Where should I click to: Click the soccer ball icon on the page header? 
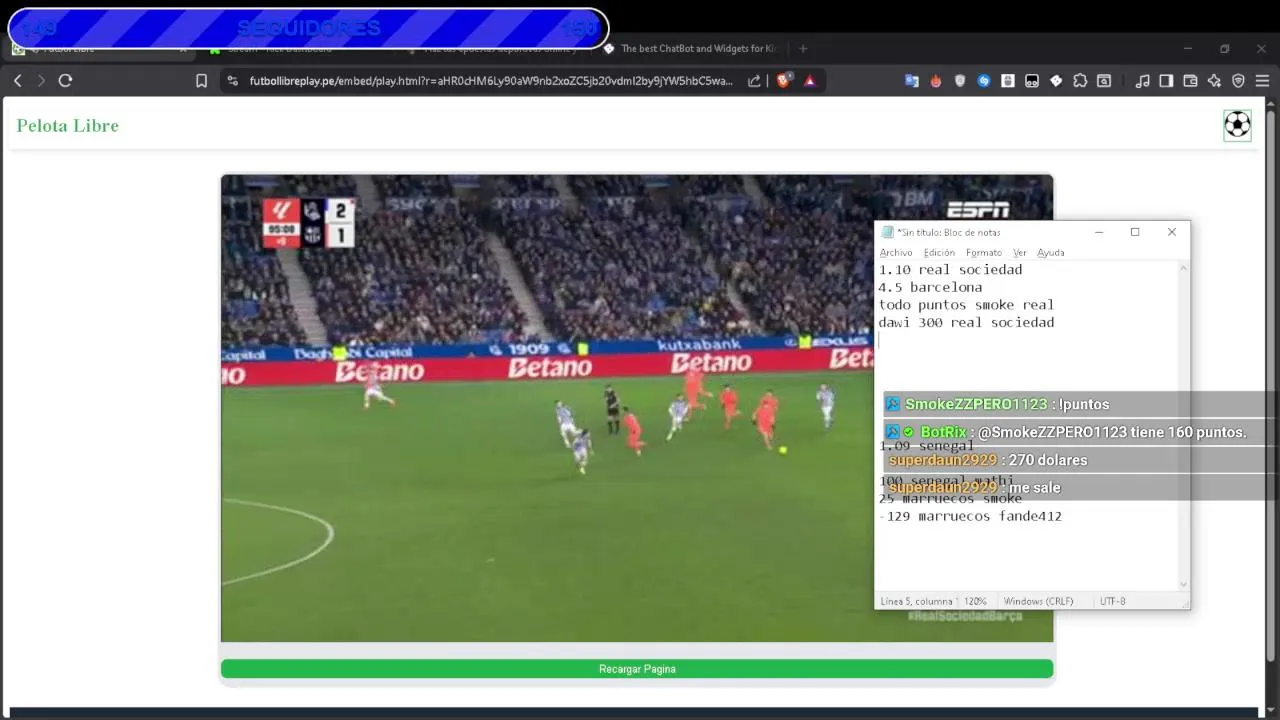click(x=1237, y=125)
